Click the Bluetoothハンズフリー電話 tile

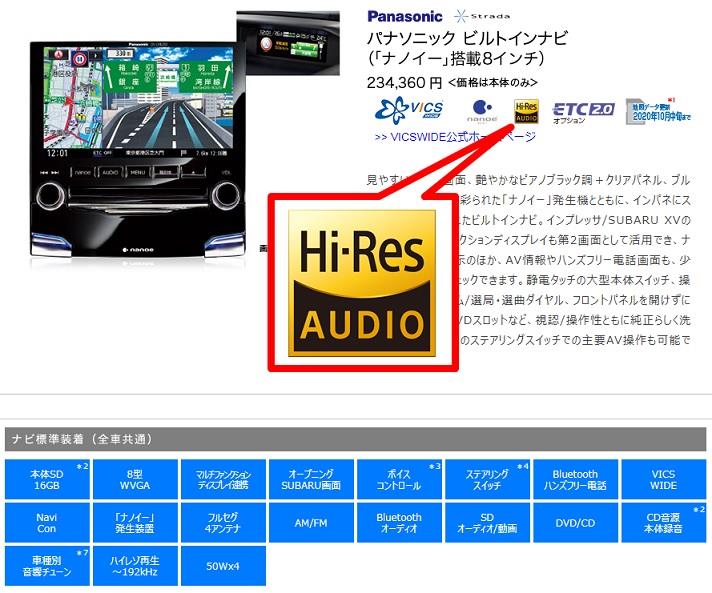pyautogui.click(x=576, y=479)
